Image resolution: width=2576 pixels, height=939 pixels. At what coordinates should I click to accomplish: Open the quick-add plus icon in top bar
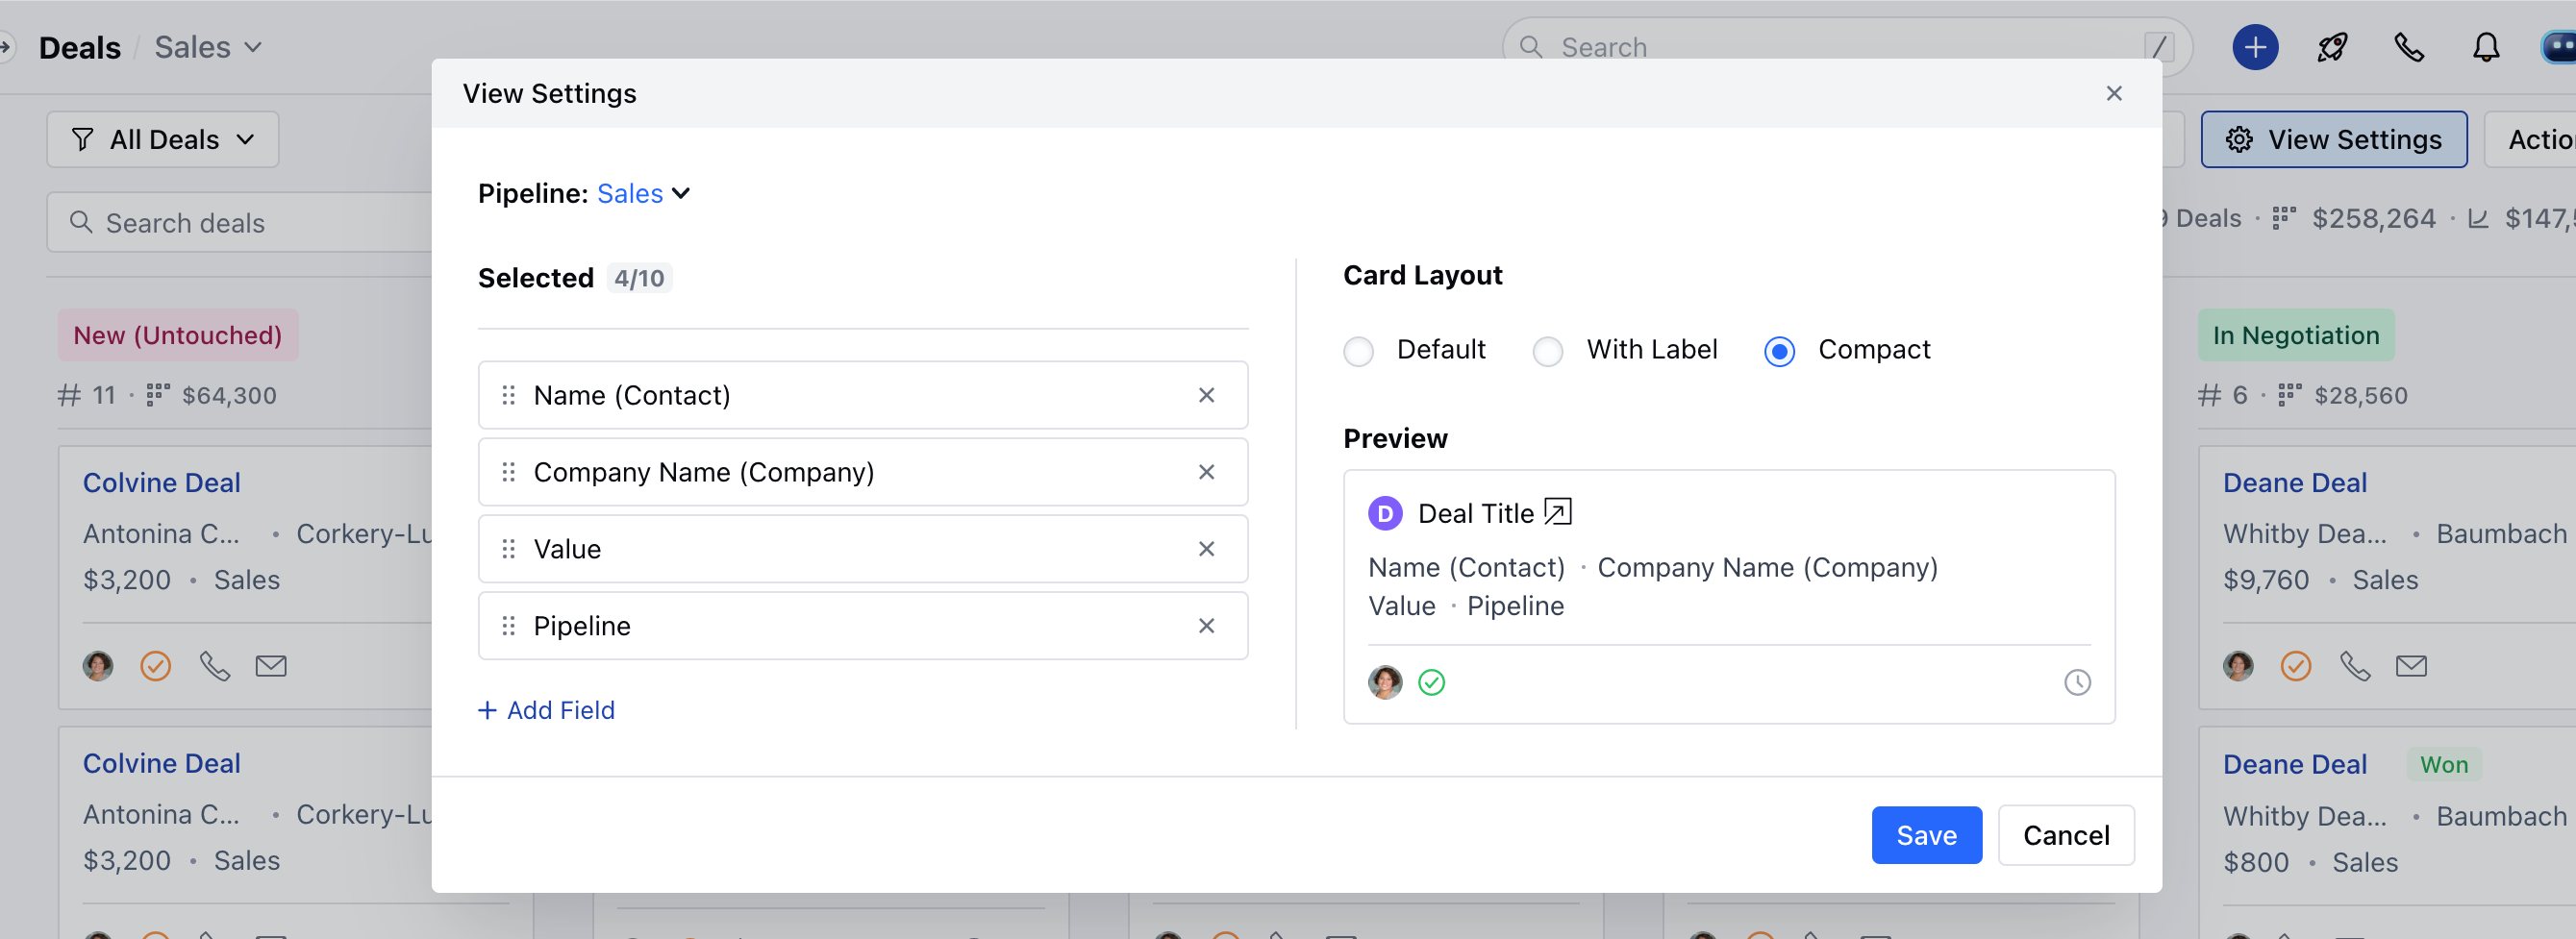(x=2254, y=47)
